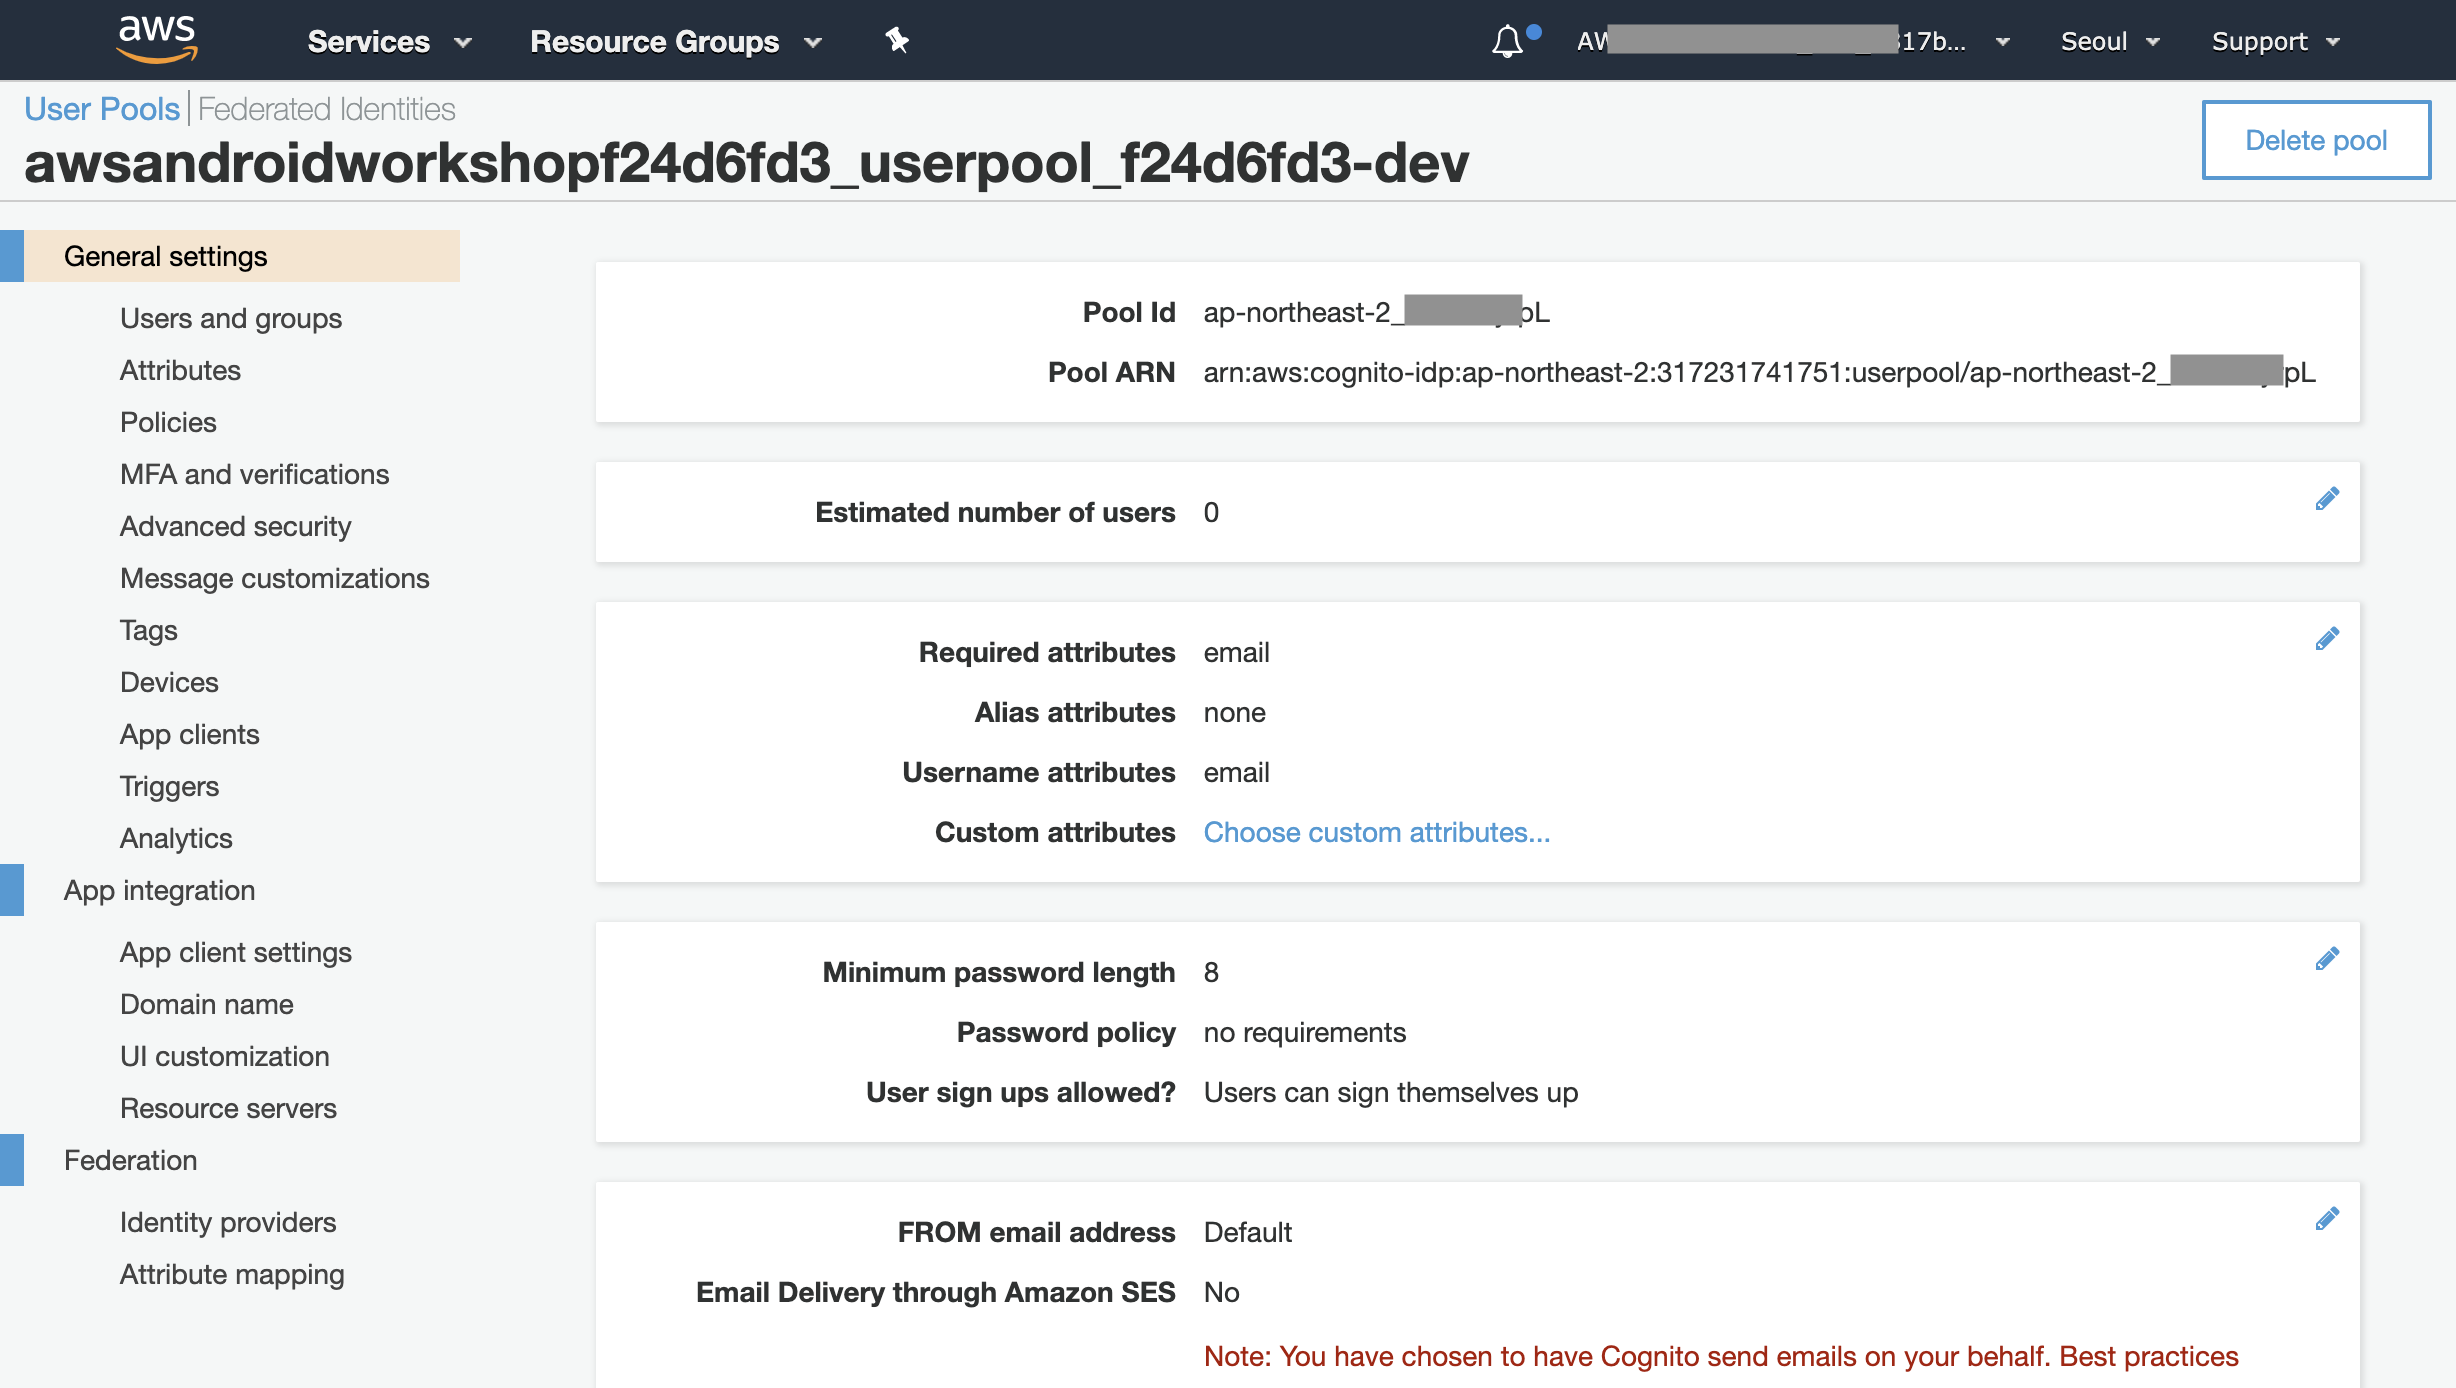Viewport: 2456px width, 1388px height.
Task: Open Users and groups settings
Action: tap(231, 317)
